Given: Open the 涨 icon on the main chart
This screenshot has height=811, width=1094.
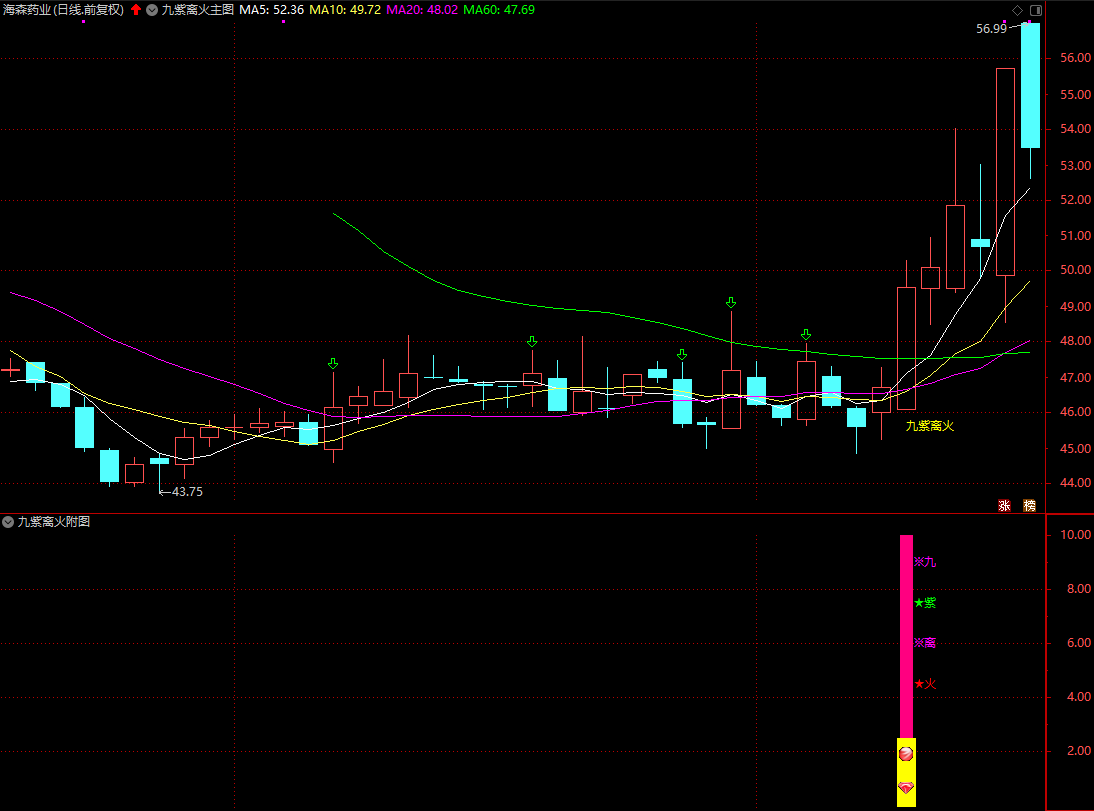Looking at the screenshot, I should (1005, 505).
